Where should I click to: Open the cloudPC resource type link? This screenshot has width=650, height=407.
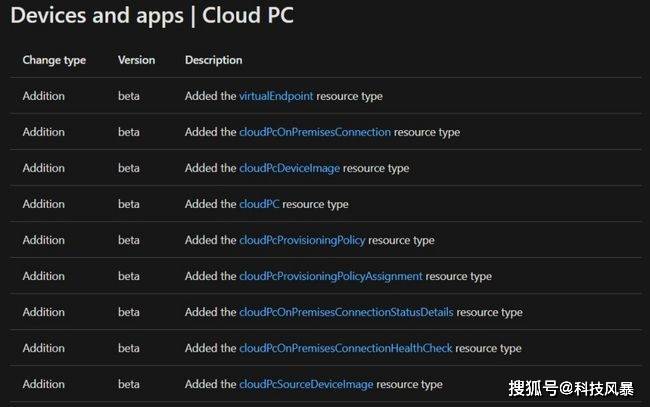pos(259,204)
